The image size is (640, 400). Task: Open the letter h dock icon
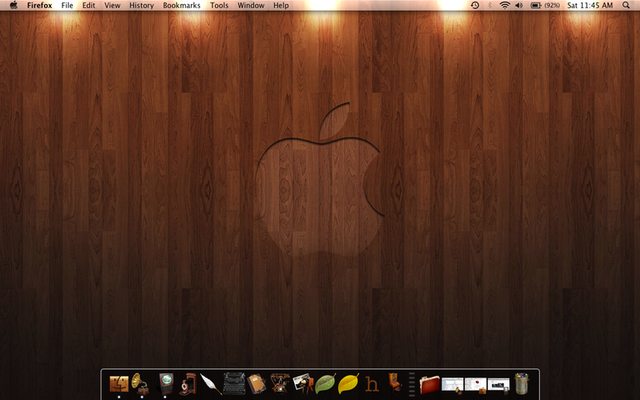click(x=372, y=384)
